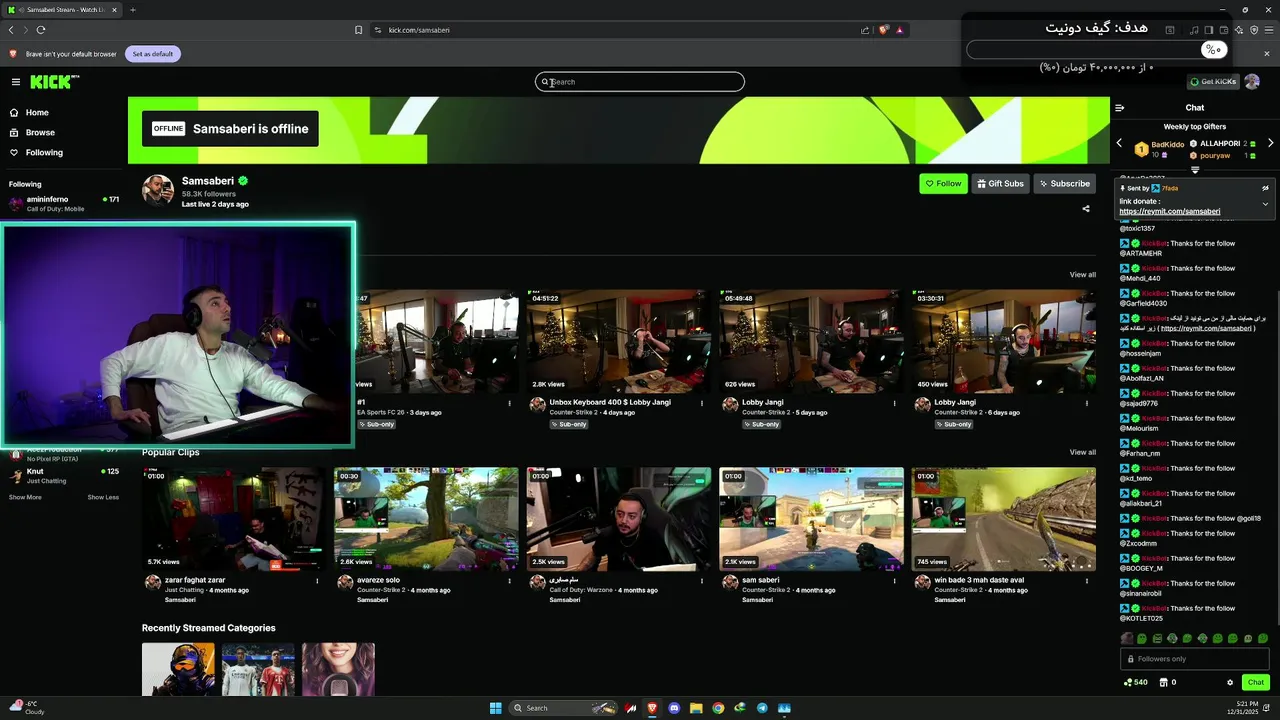The image size is (1280, 720).
Task: Click the Brave Rewards triangle icon
Action: click(x=900, y=30)
